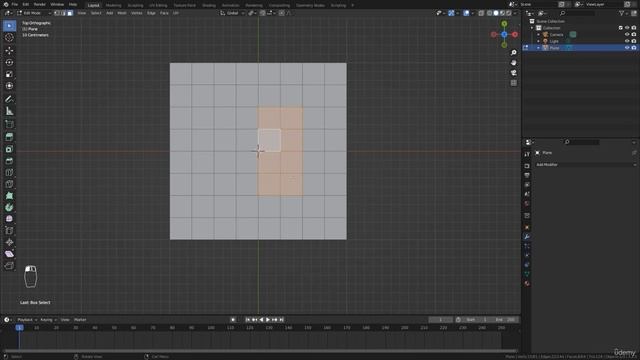The width and height of the screenshot is (640, 360).
Task: Switch to solid viewport shading
Action: pyautogui.click(x=496, y=13)
